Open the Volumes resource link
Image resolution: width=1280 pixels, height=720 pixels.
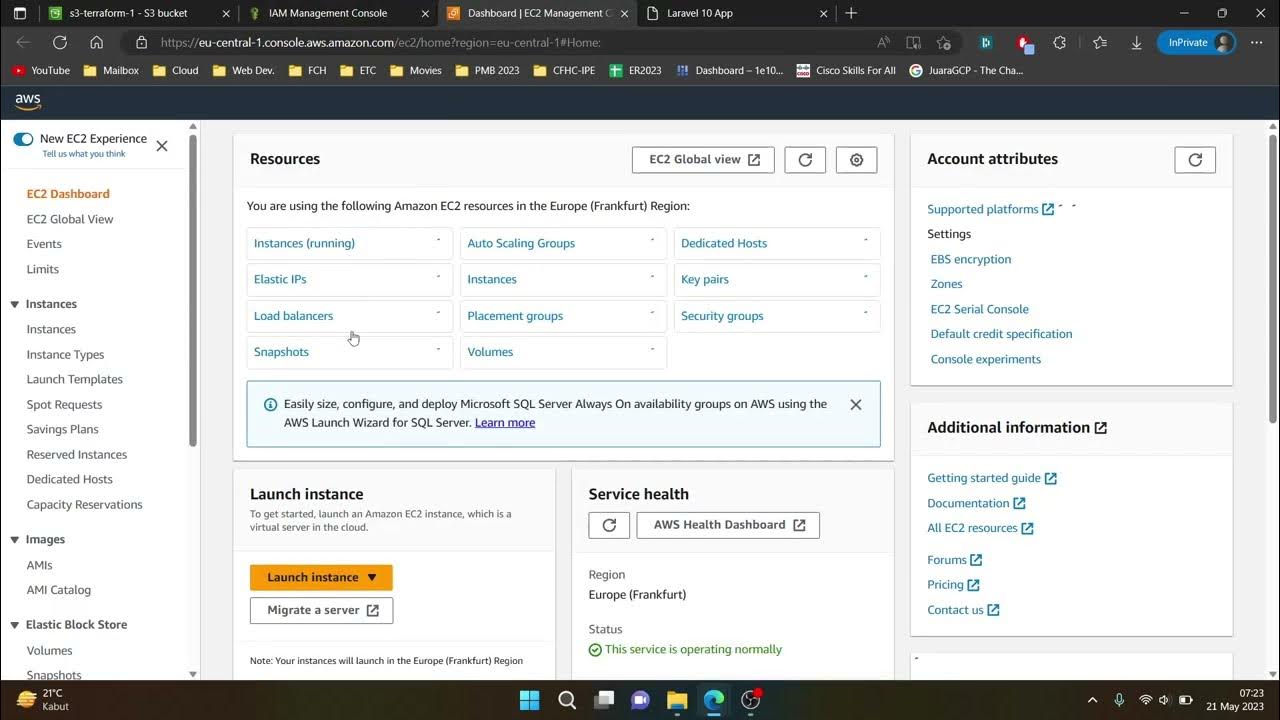coord(490,352)
